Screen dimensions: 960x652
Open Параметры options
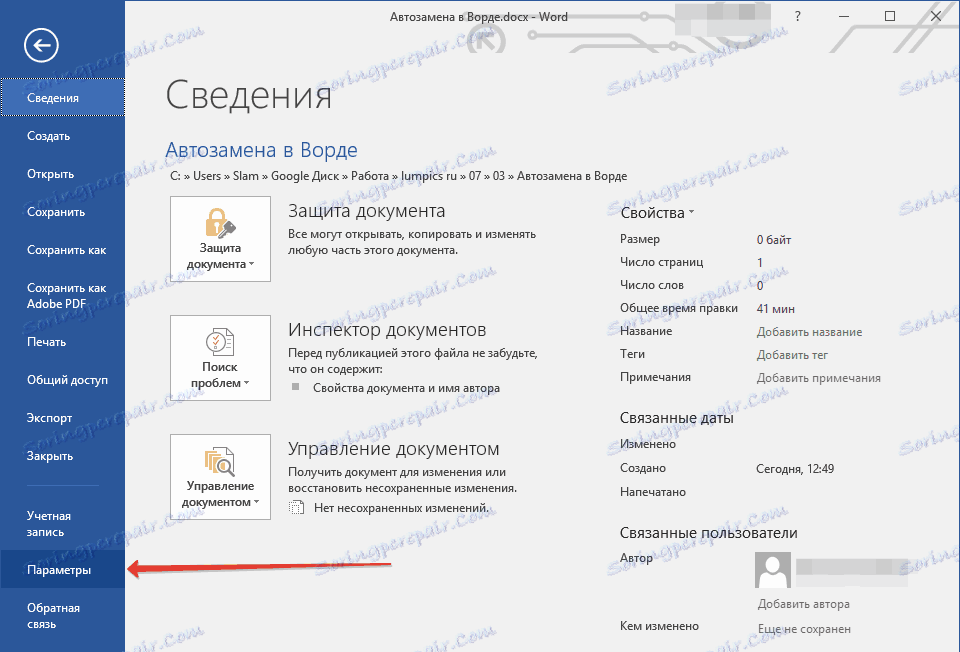62,570
